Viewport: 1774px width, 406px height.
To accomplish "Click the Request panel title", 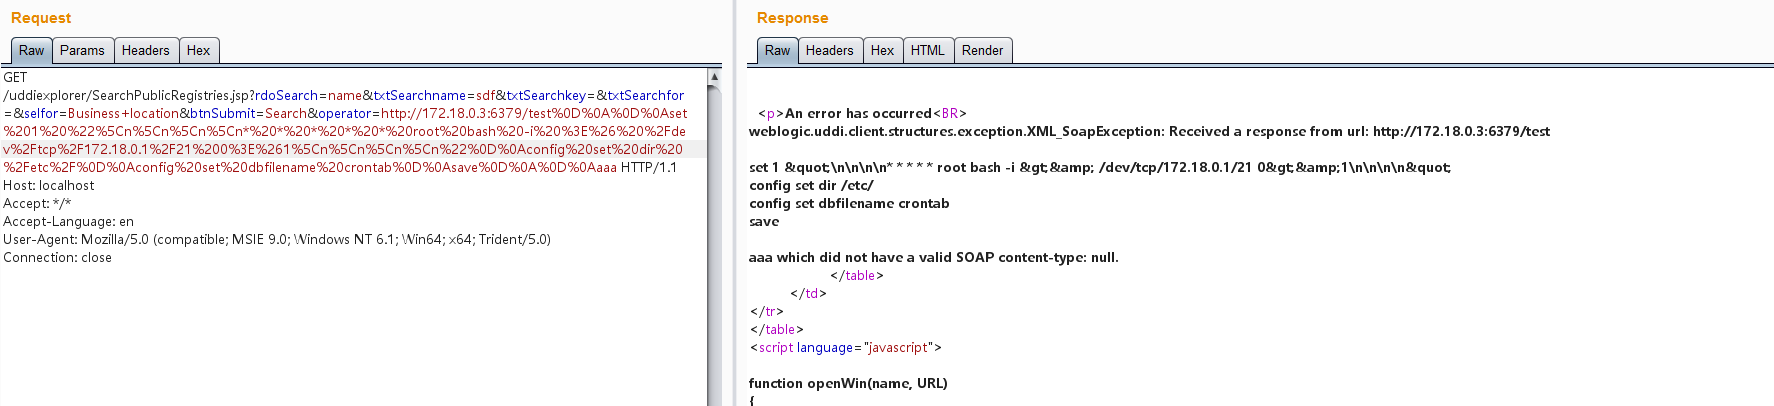I will (x=41, y=18).
